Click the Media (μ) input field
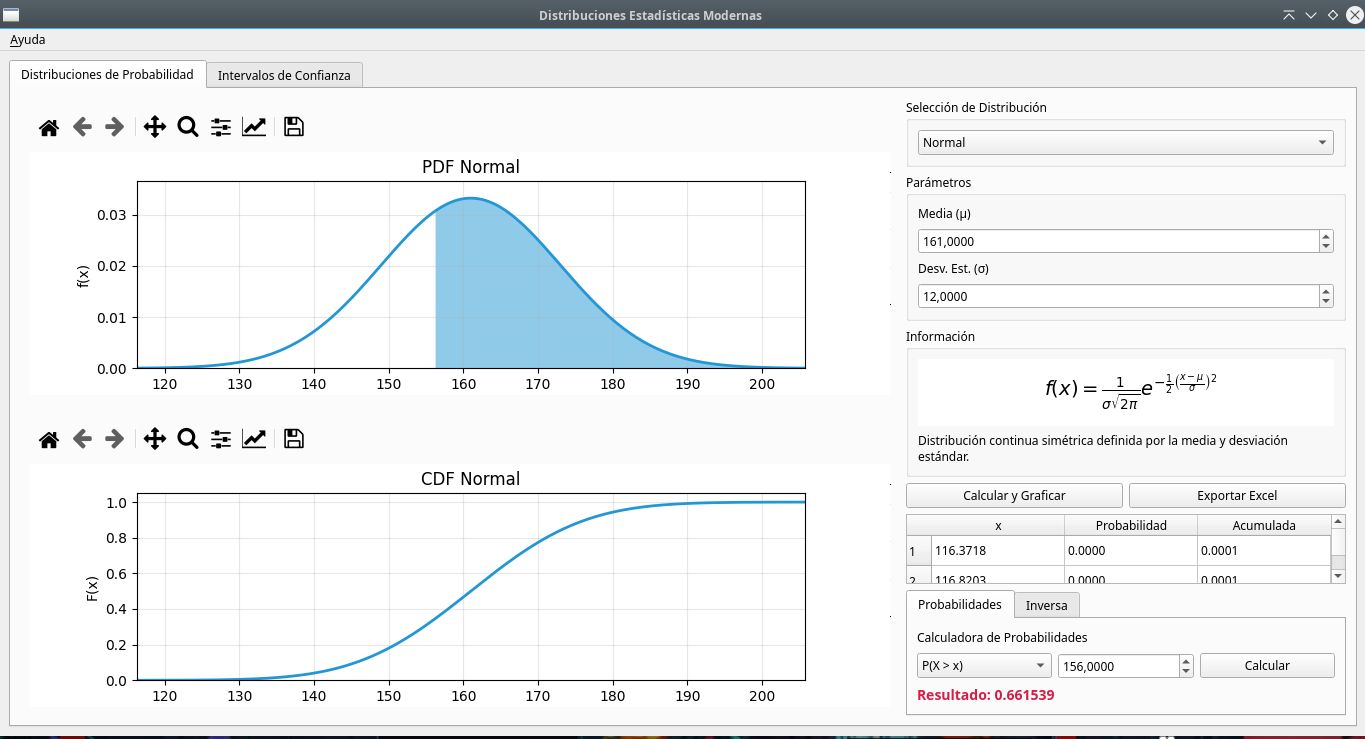The width and height of the screenshot is (1365, 739). click(x=1118, y=241)
